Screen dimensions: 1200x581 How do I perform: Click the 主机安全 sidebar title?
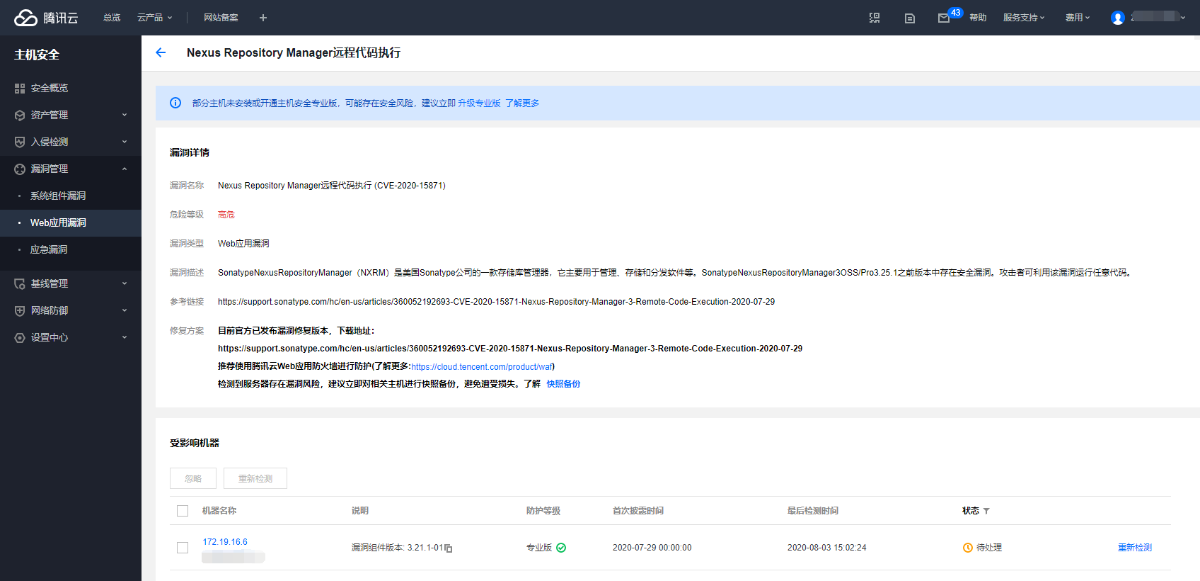click(x=37, y=55)
